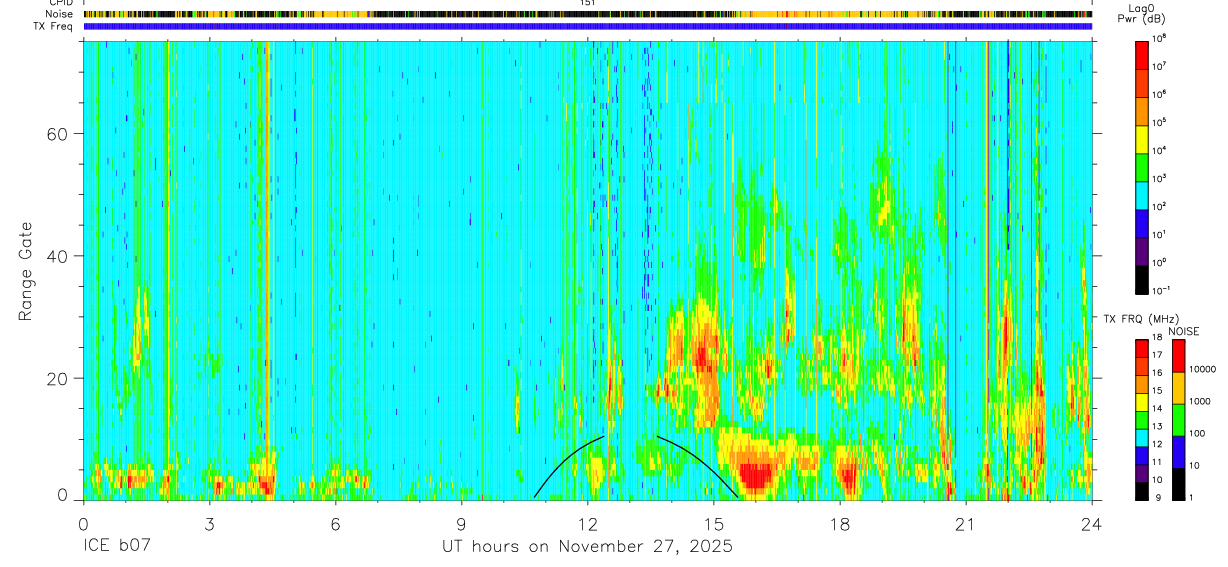Image resolution: width=1228 pixels, height=567 pixels.
Task: Click the '21' UT hour tick label
Action: pos(966,522)
